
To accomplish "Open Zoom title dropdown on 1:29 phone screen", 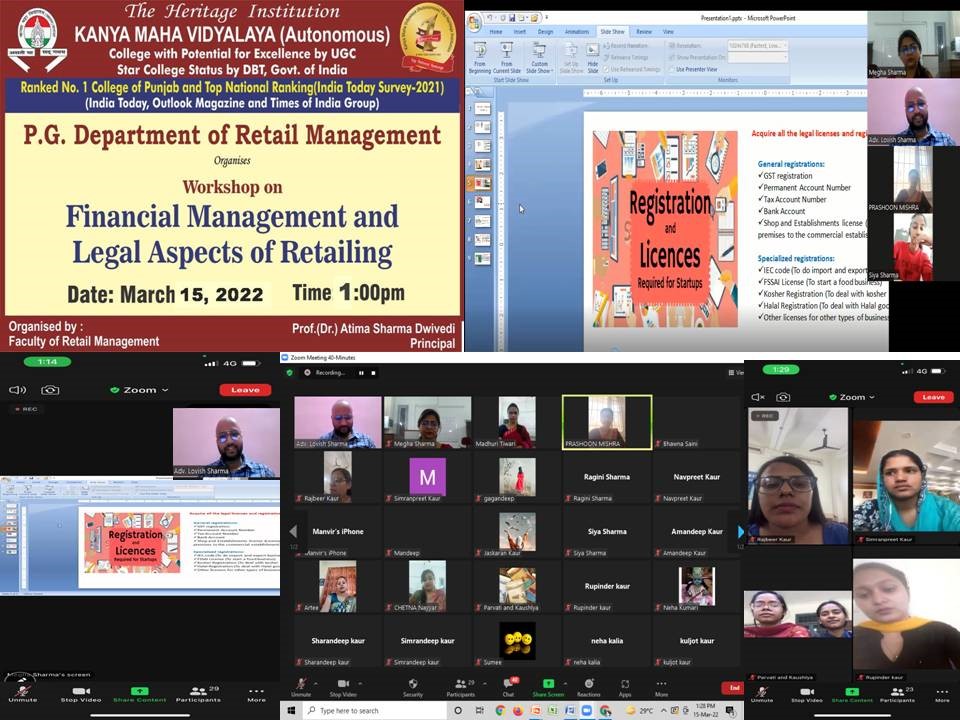I will 852,397.
